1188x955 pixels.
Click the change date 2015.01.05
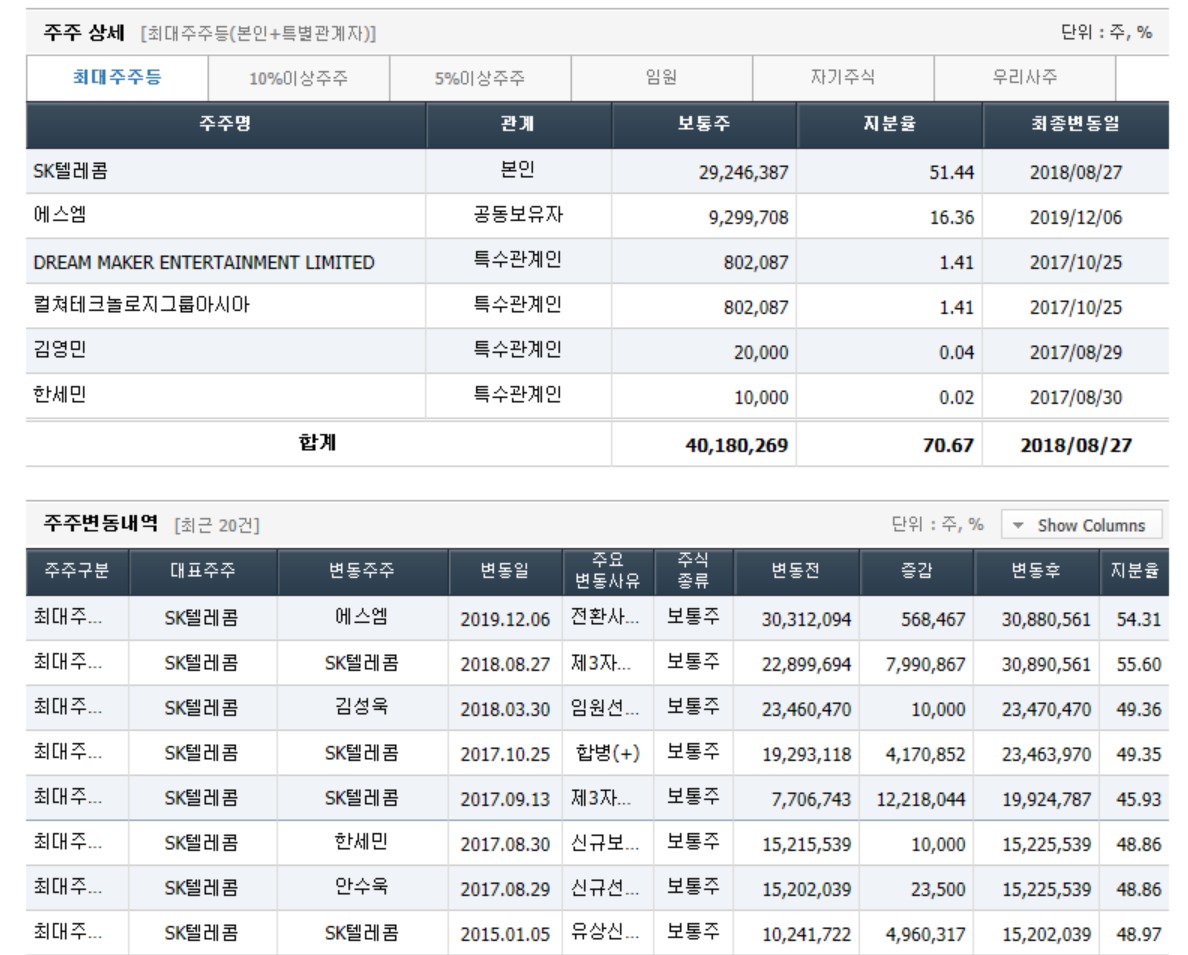point(505,934)
